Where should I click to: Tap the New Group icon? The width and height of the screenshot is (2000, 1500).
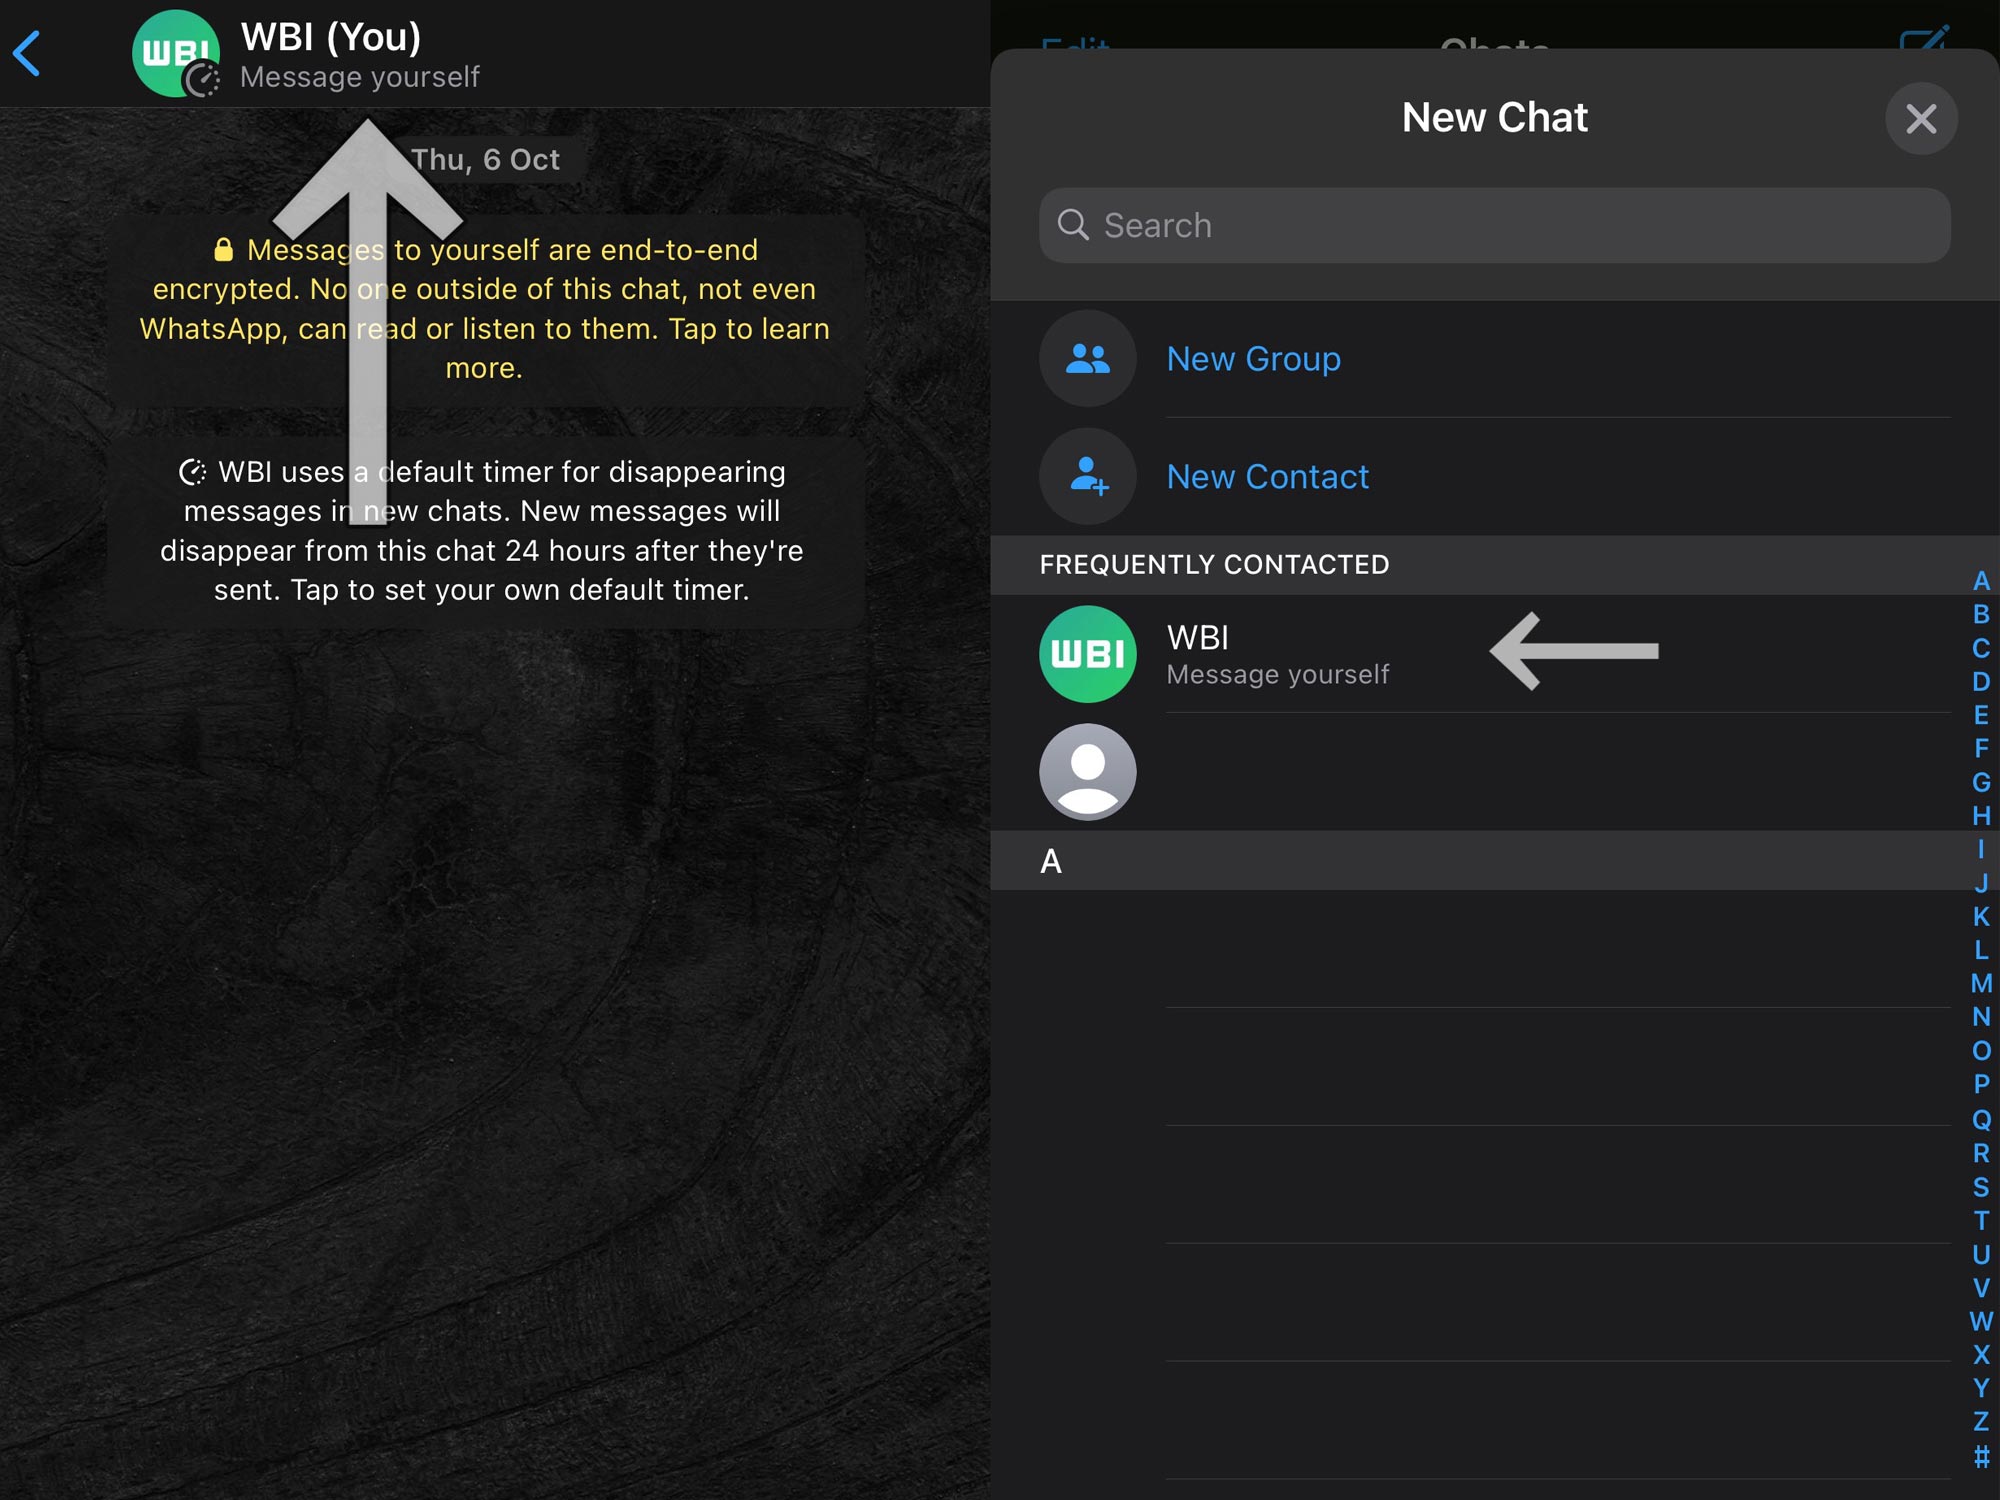(x=1087, y=359)
